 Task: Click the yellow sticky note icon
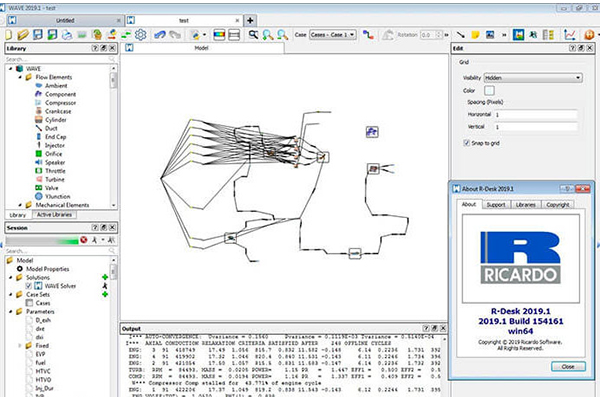click(x=475, y=35)
